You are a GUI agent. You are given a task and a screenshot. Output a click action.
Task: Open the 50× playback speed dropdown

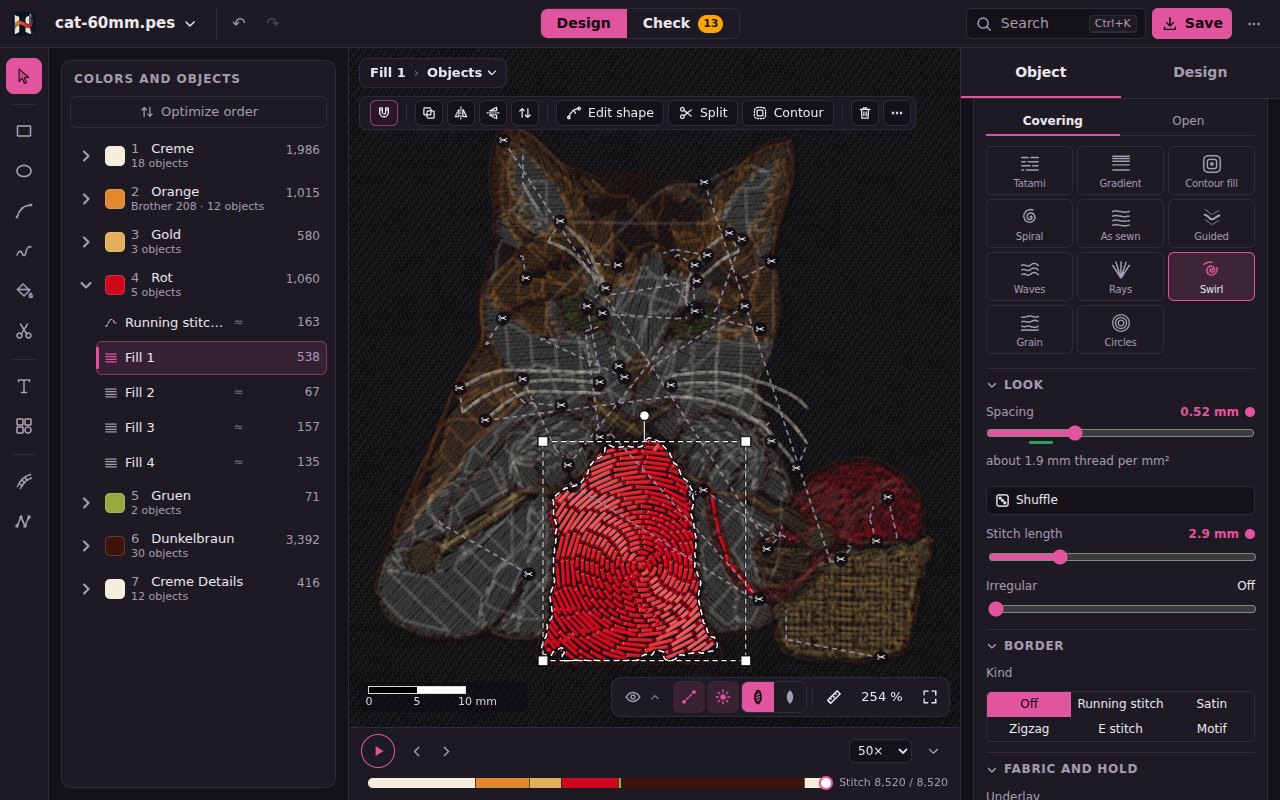click(880, 751)
